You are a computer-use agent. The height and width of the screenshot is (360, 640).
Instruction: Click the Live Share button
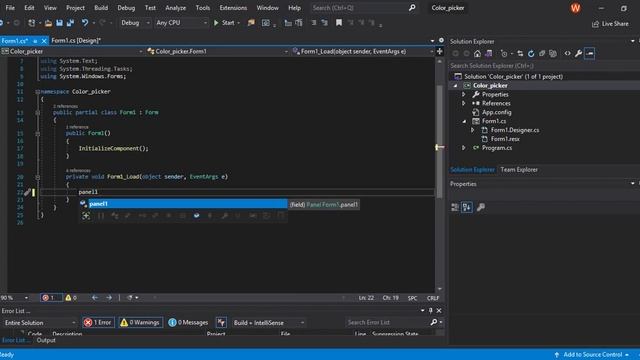tap(610, 24)
